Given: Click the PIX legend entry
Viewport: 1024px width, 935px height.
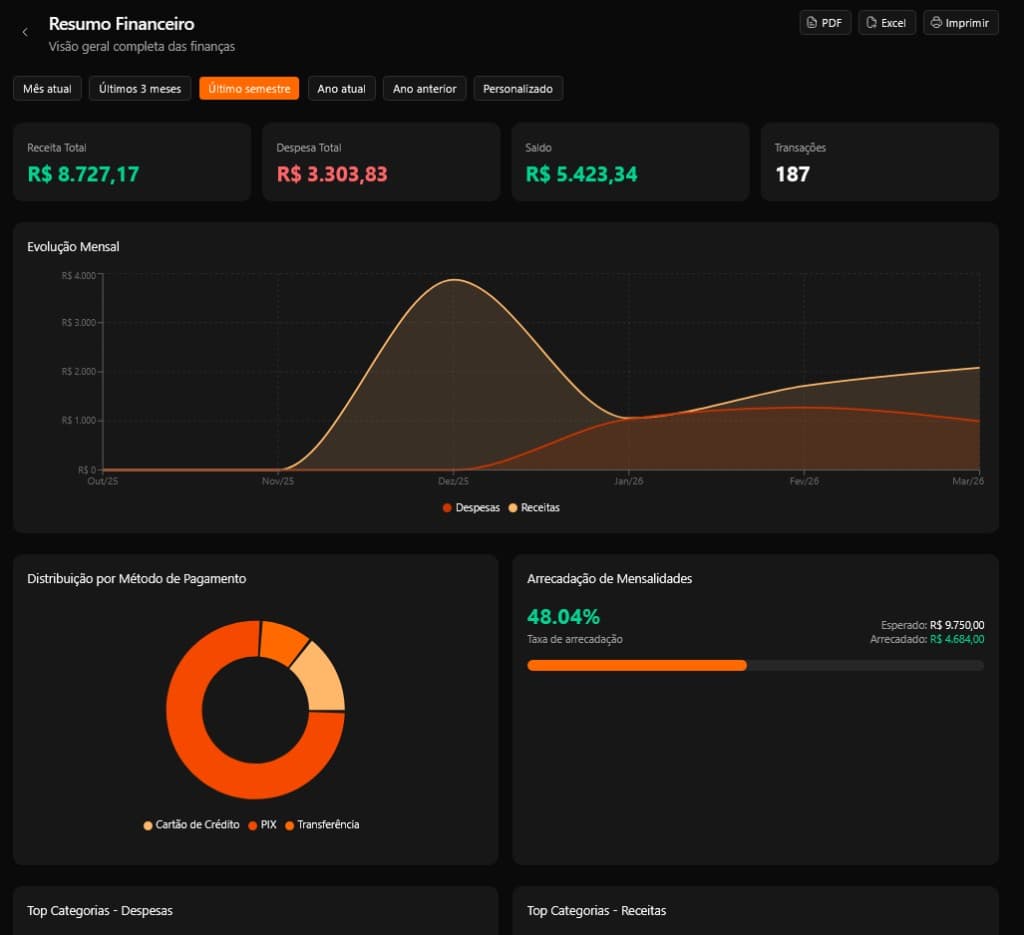Looking at the screenshot, I should [261, 825].
